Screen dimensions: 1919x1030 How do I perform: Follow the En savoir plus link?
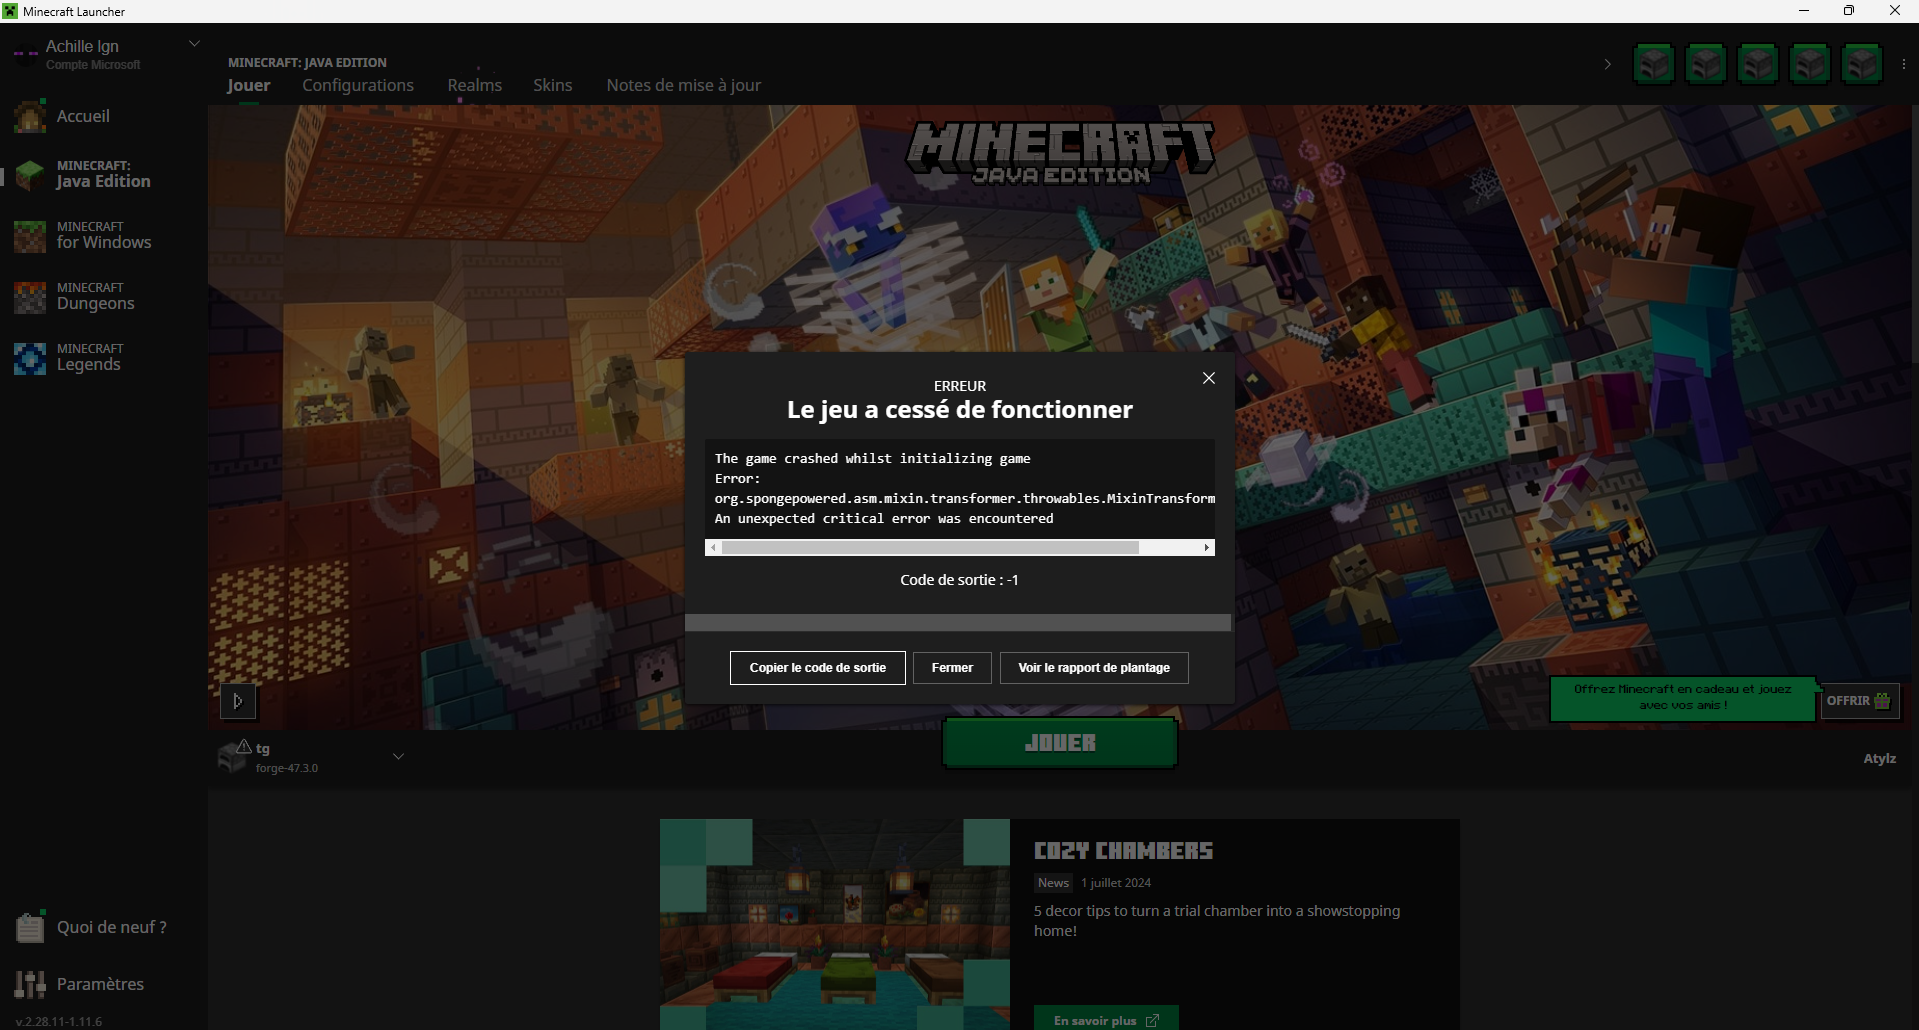pos(1106,1019)
